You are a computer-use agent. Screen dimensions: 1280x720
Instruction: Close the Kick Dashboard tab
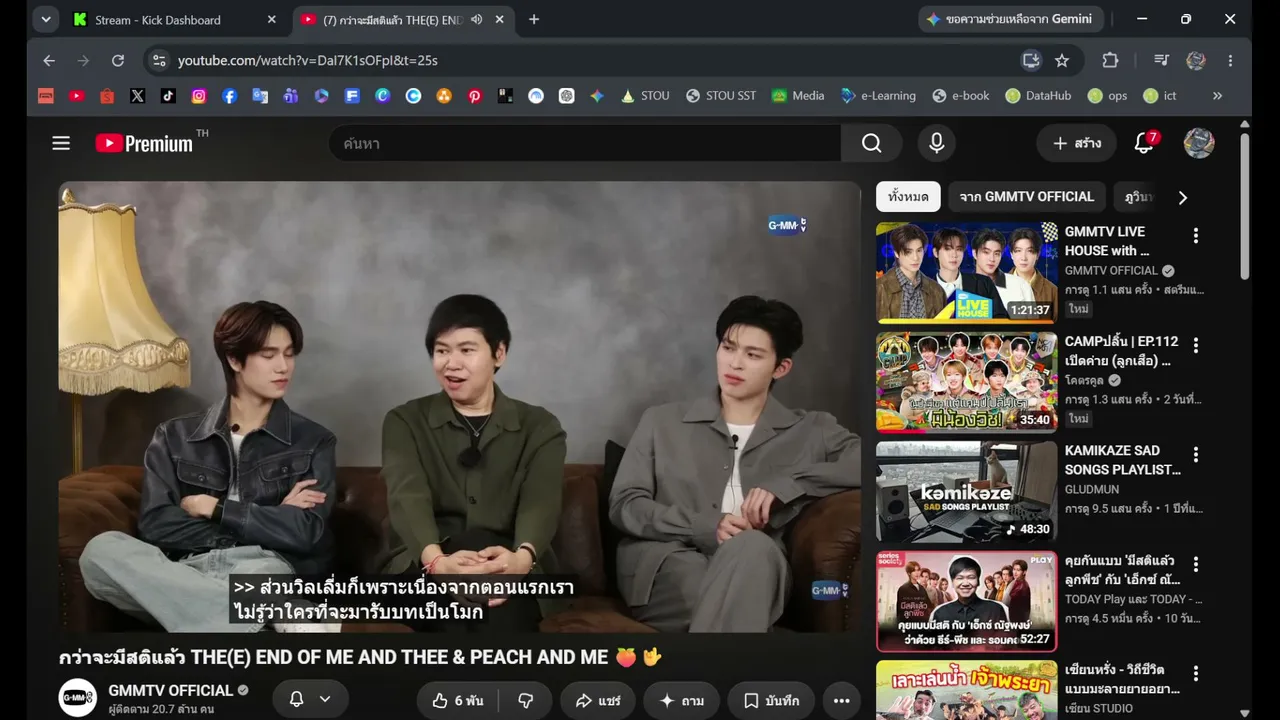point(272,19)
